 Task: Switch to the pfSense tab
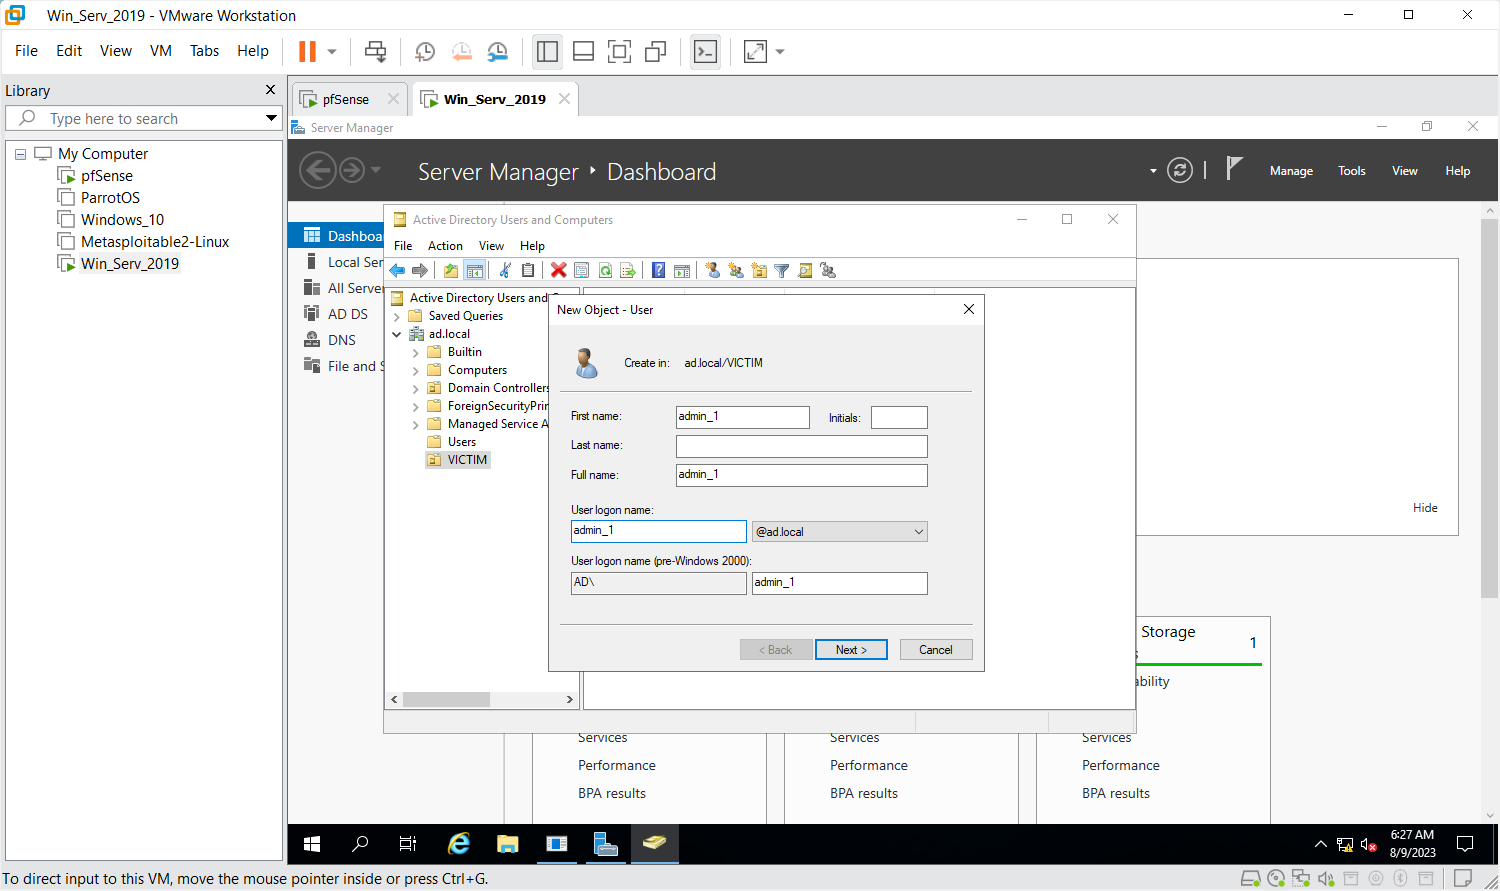point(346,99)
